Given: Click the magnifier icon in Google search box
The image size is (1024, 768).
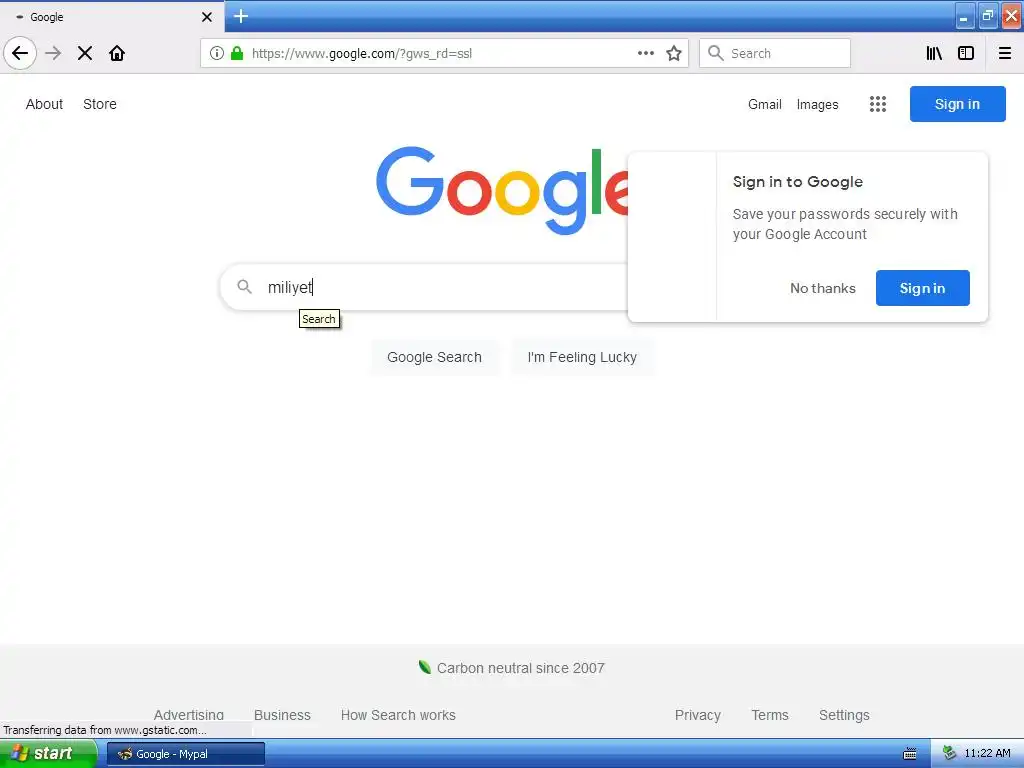Looking at the screenshot, I should point(244,287).
